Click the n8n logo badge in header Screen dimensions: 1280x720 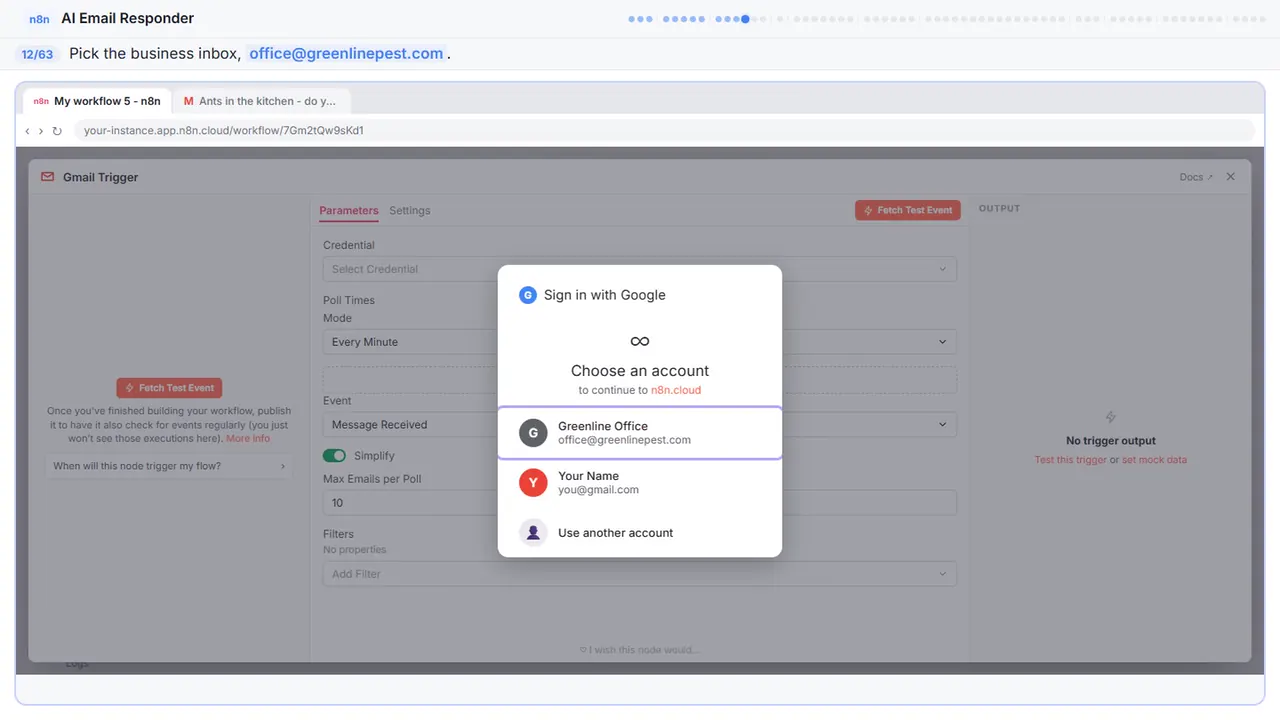pyautogui.click(x=39, y=18)
